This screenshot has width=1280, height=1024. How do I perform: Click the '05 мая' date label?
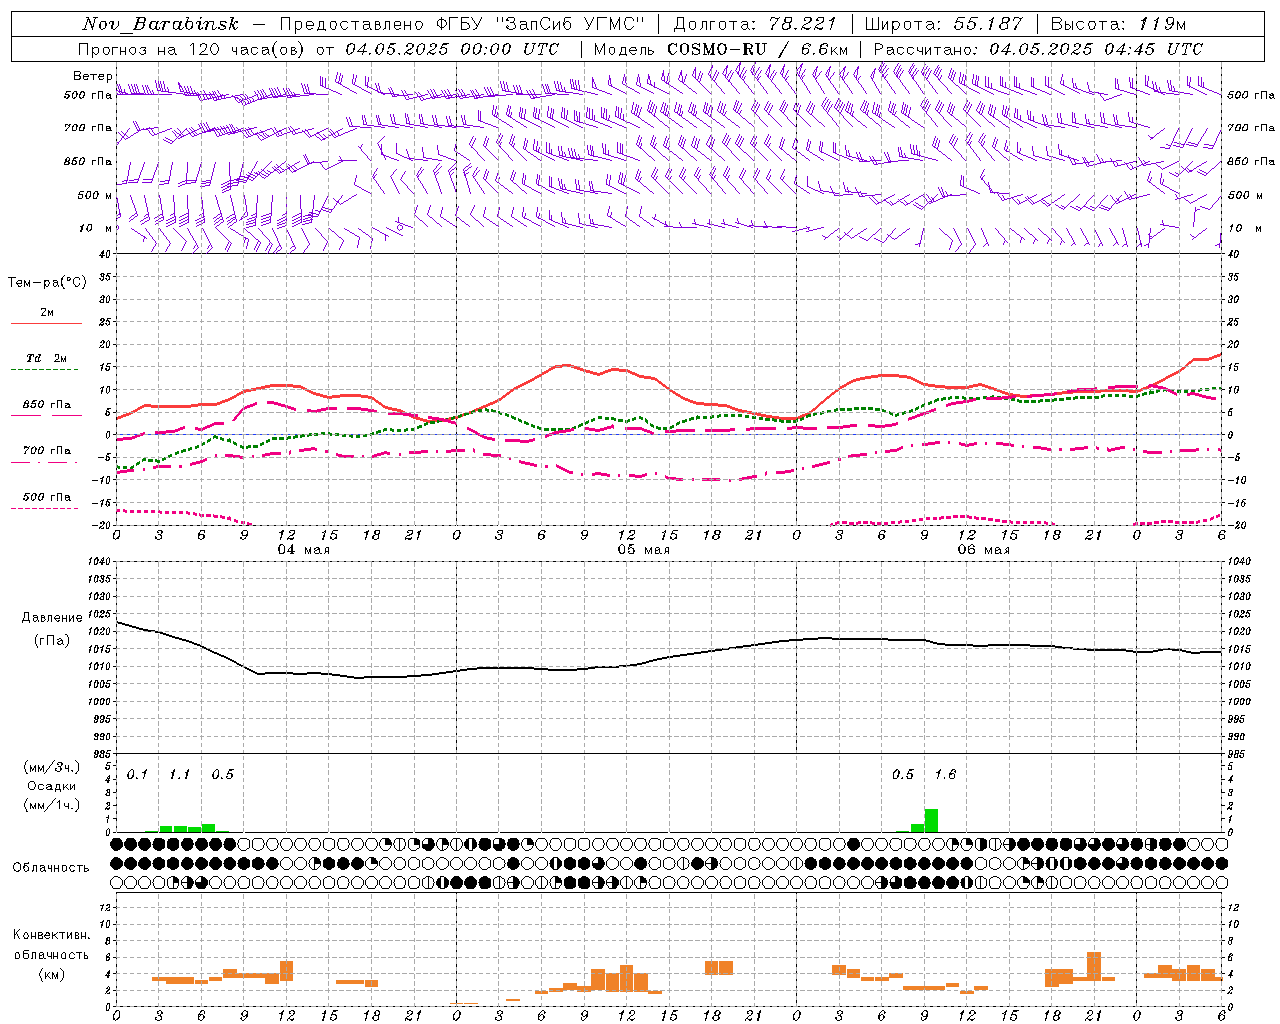click(643, 550)
